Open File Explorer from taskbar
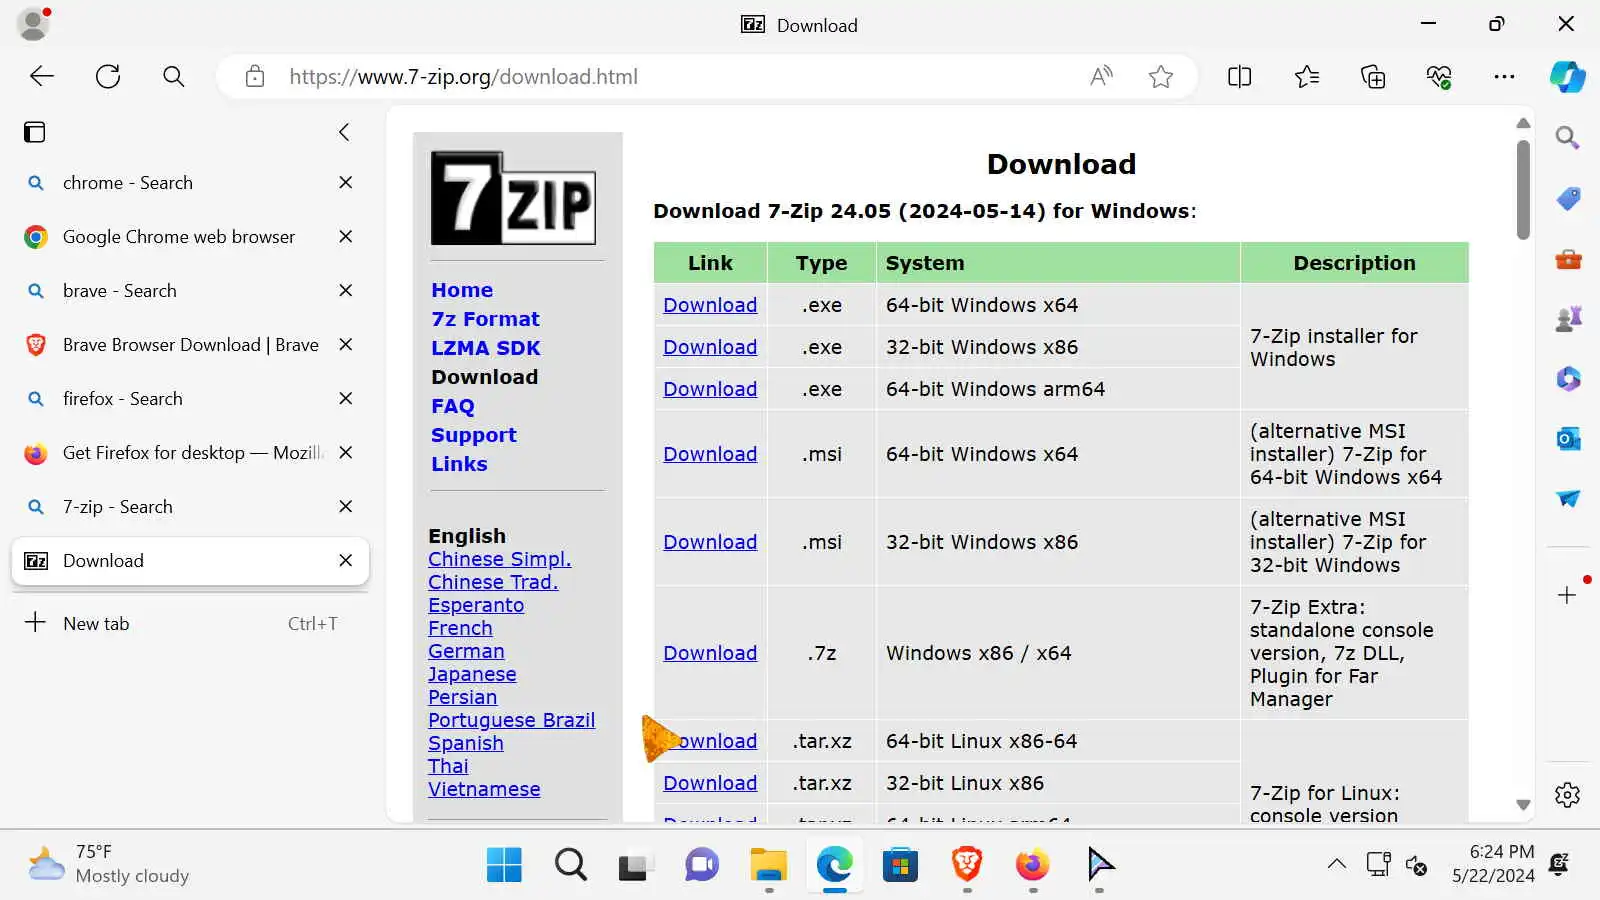Image resolution: width=1600 pixels, height=900 pixels. pyautogui.click(x=768, y=864)
